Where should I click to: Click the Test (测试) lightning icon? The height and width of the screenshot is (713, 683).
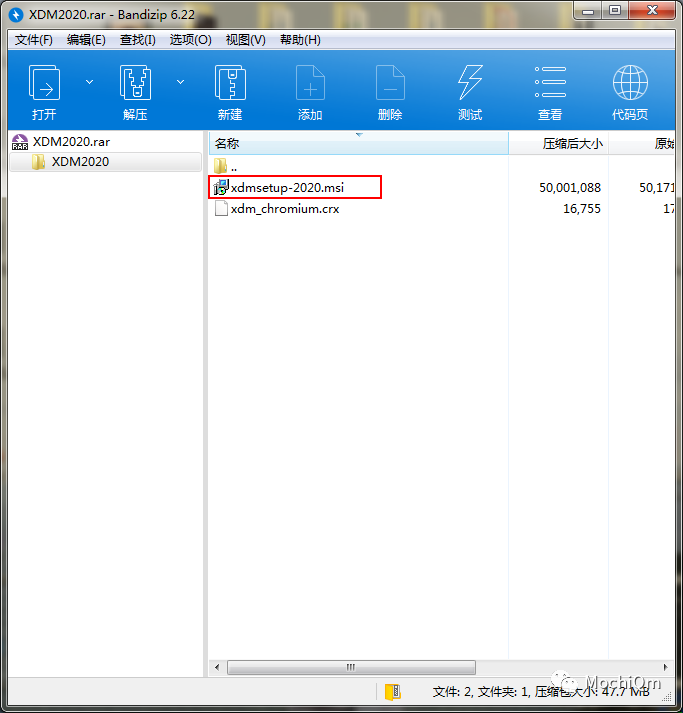point(470,84)
